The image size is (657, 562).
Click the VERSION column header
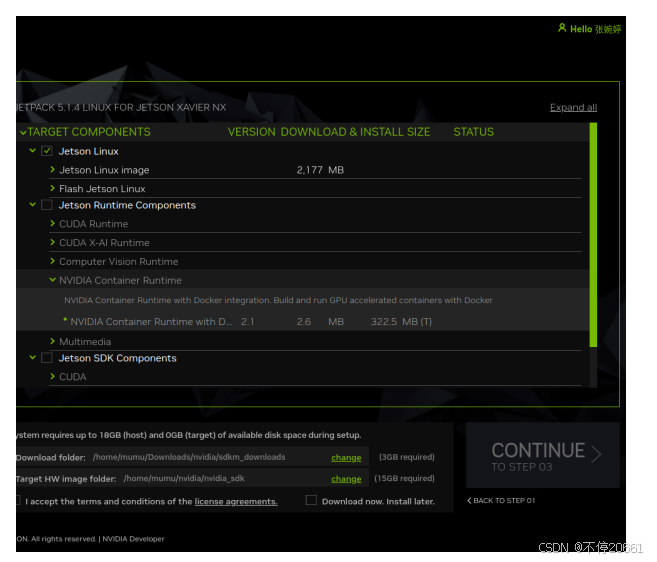(x=251, y=132)
